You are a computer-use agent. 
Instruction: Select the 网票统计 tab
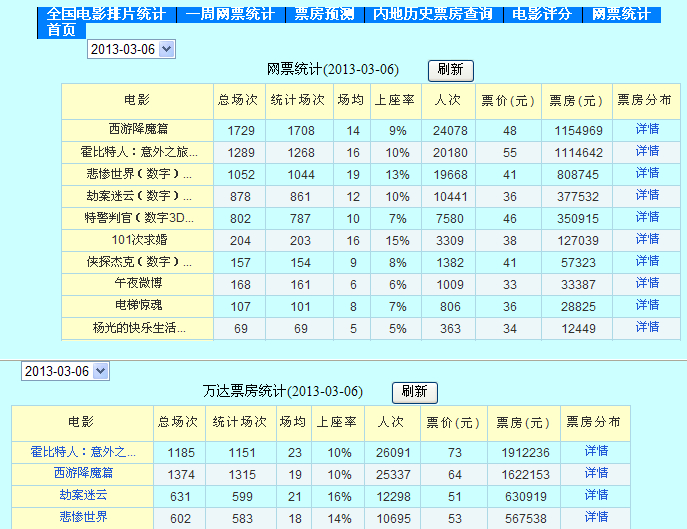(x=621, y=14)
